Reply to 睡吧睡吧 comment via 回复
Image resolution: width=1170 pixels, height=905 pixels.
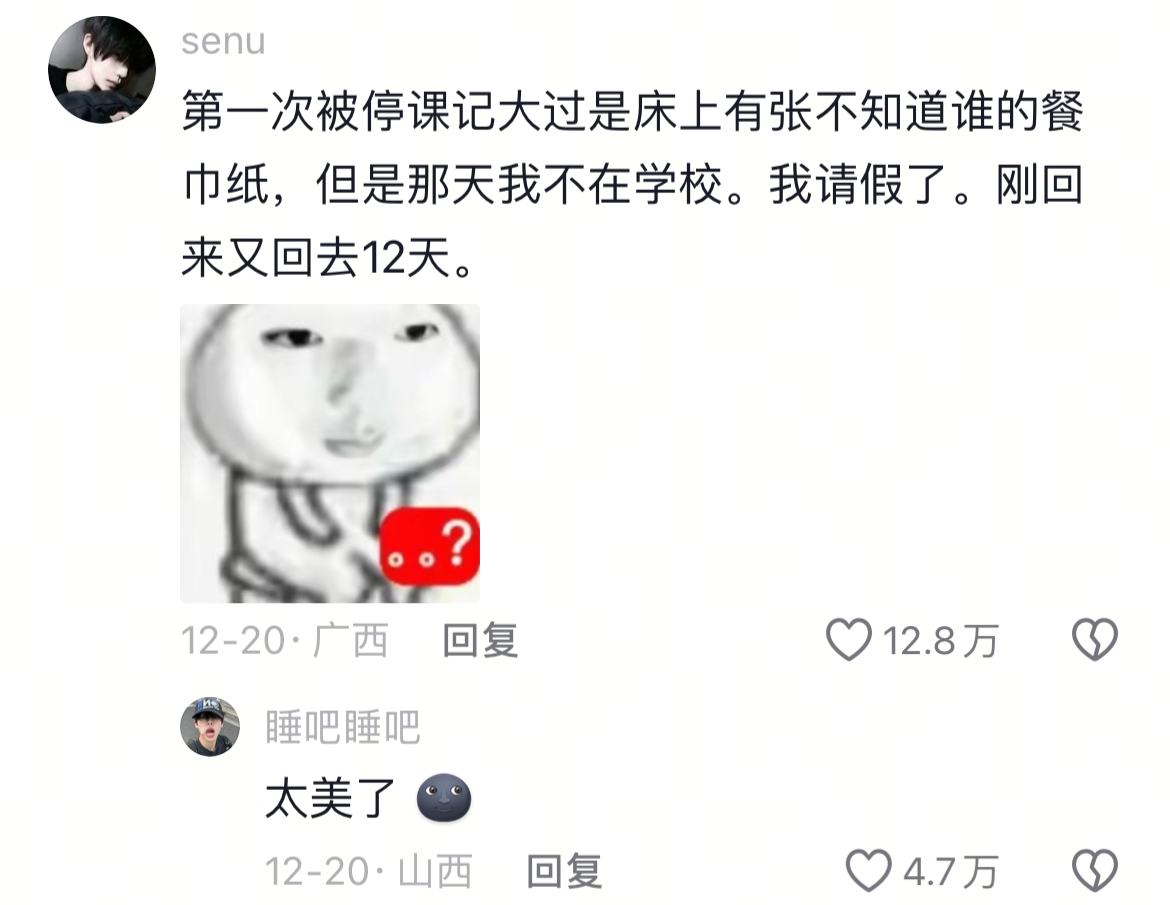tap(564, 871)
